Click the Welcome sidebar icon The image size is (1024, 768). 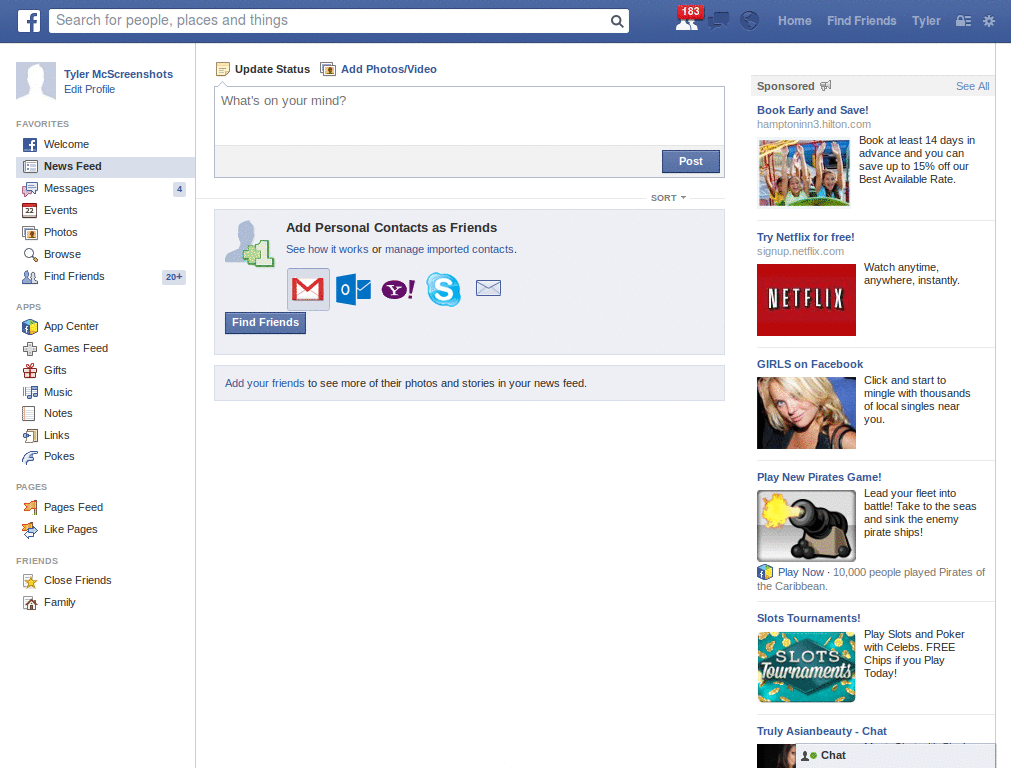29,144
